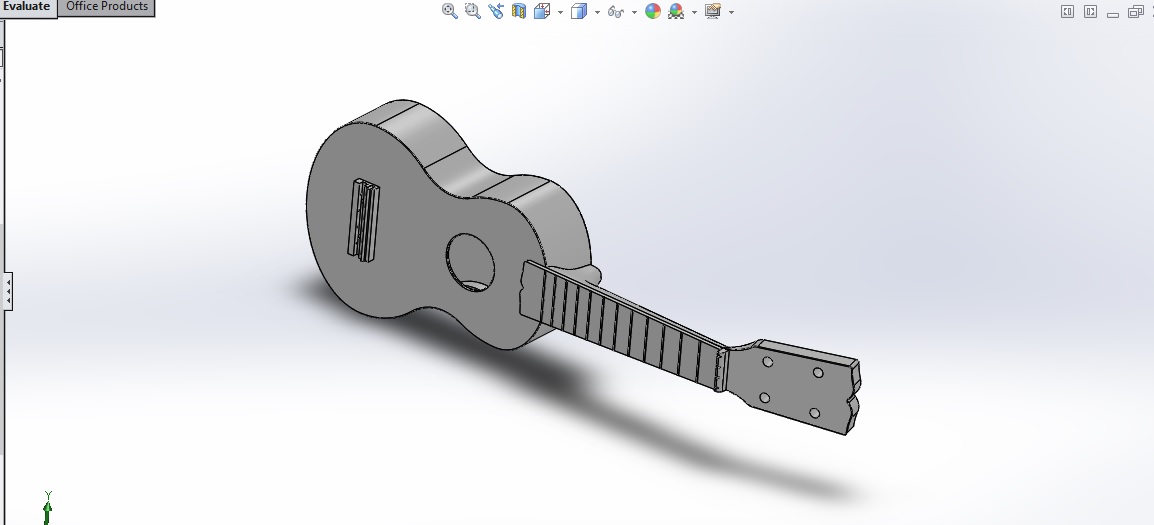Click the panel splitter handle at left edge
Viewport: 1154px width, 525px height.
pos(7,292)
